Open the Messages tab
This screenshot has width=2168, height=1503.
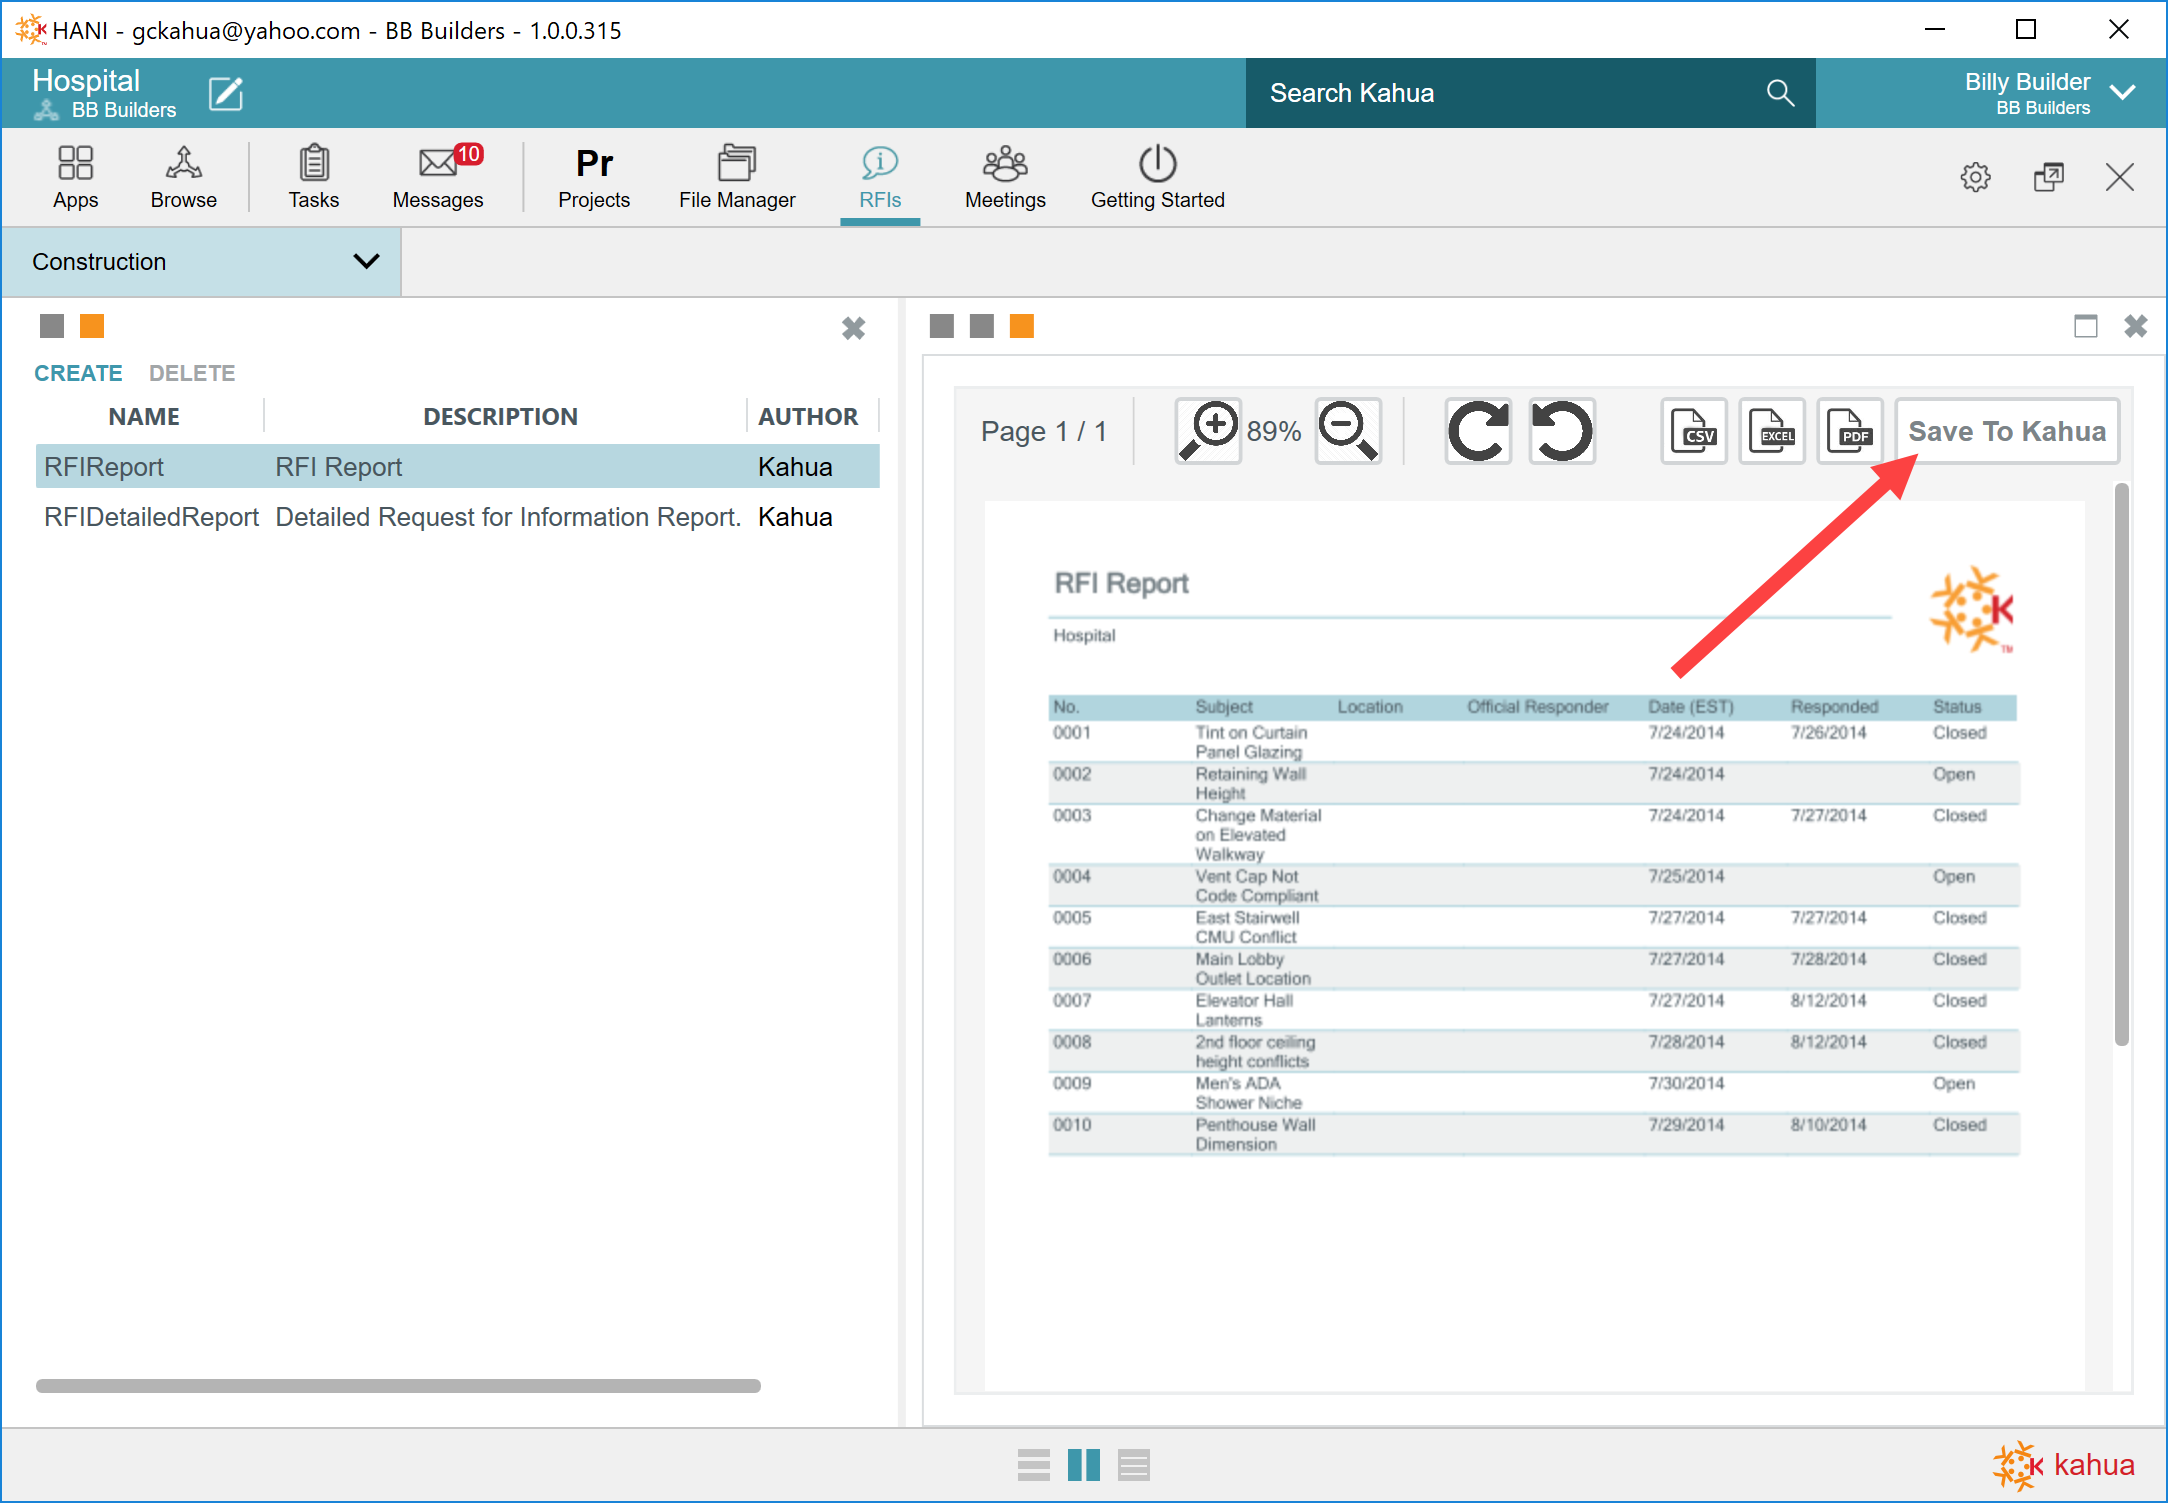[x=438, y=177]
